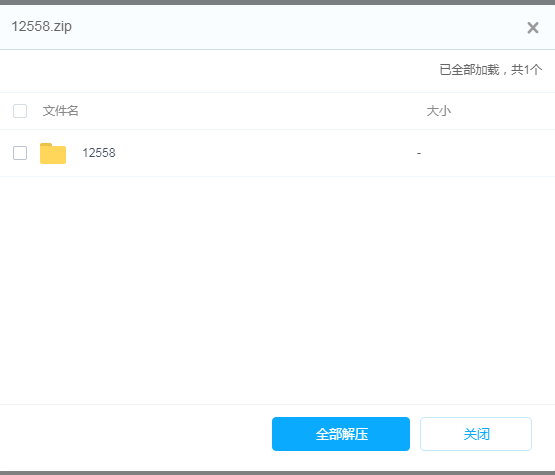Click the white 关闭 button

click(476, 434)
